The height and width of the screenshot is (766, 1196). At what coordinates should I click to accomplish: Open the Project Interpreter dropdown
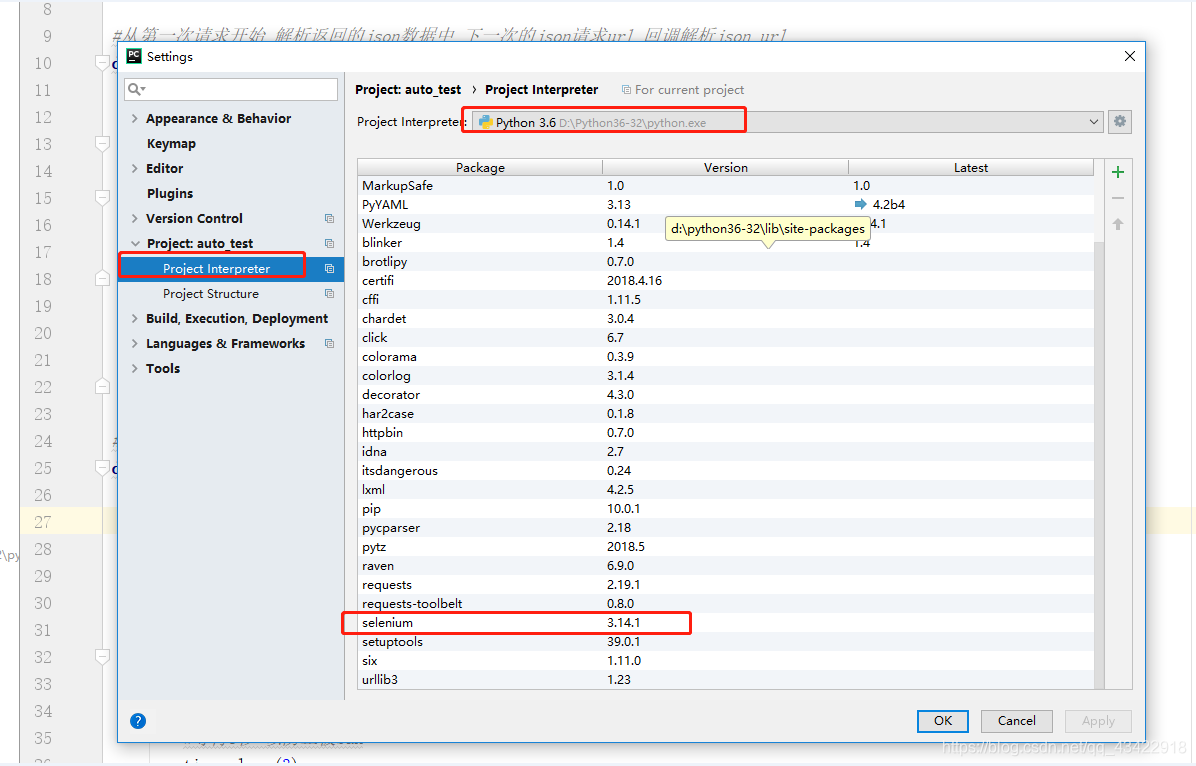click(x=1093, y=122)
